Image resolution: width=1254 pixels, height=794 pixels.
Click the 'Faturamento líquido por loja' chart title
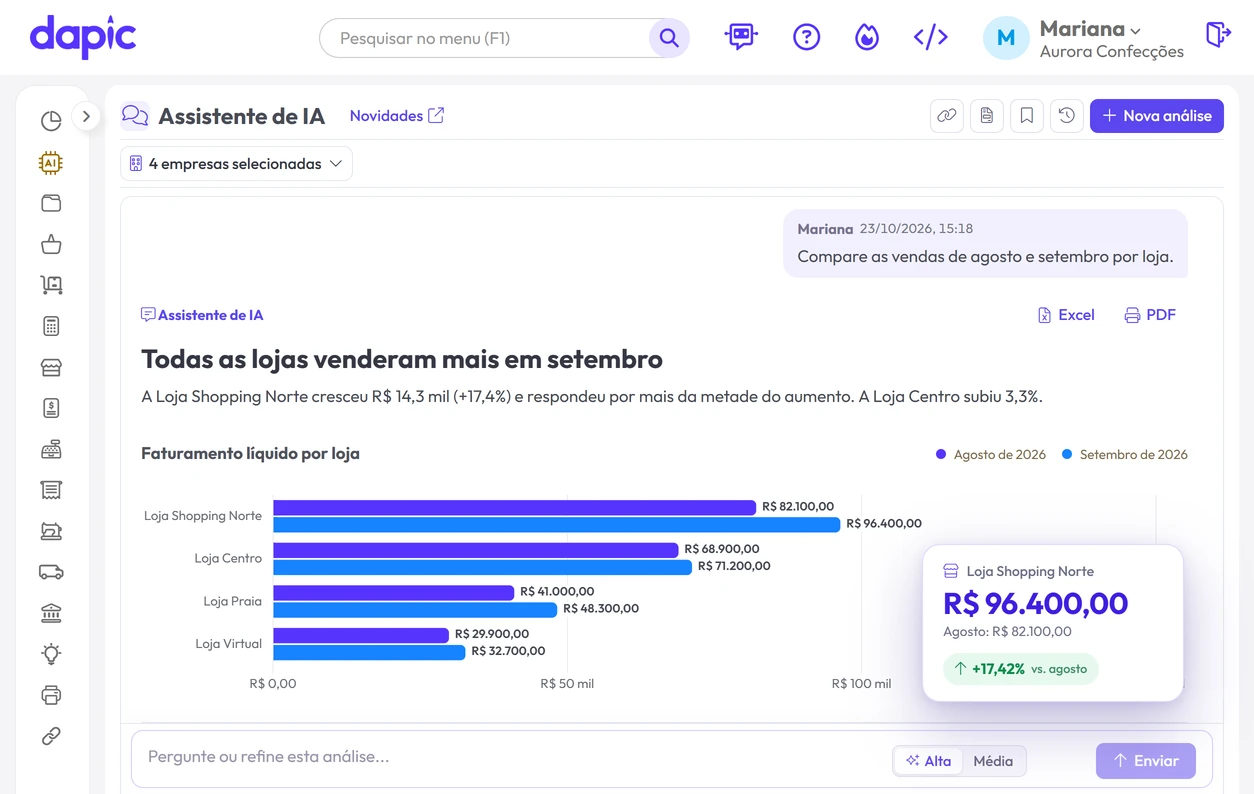[x=250, y=453]
